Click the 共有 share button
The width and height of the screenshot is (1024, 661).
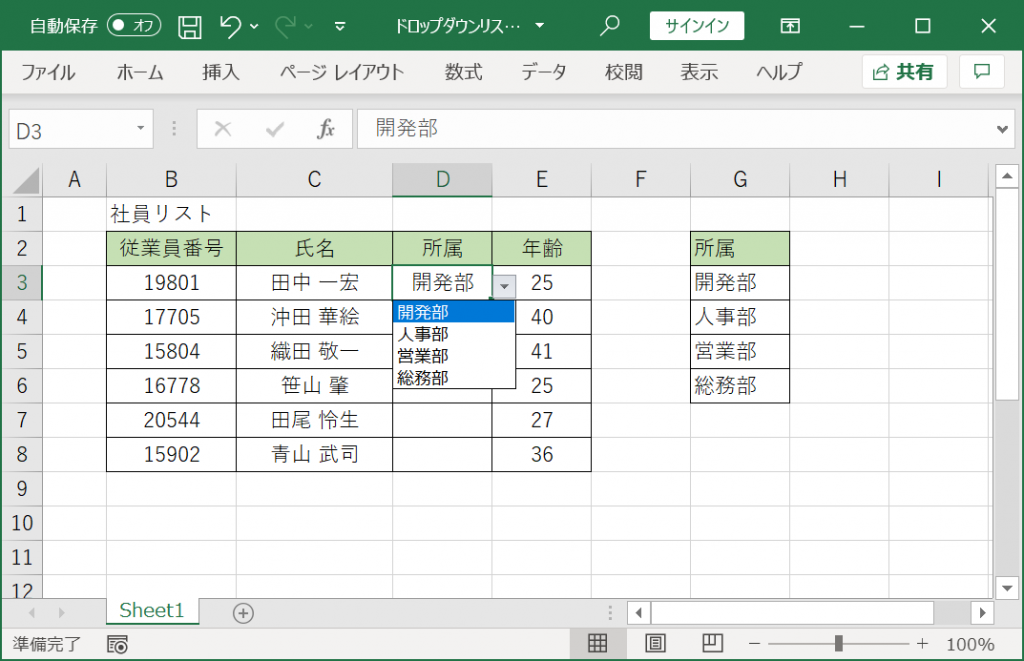tap(904, 71)
